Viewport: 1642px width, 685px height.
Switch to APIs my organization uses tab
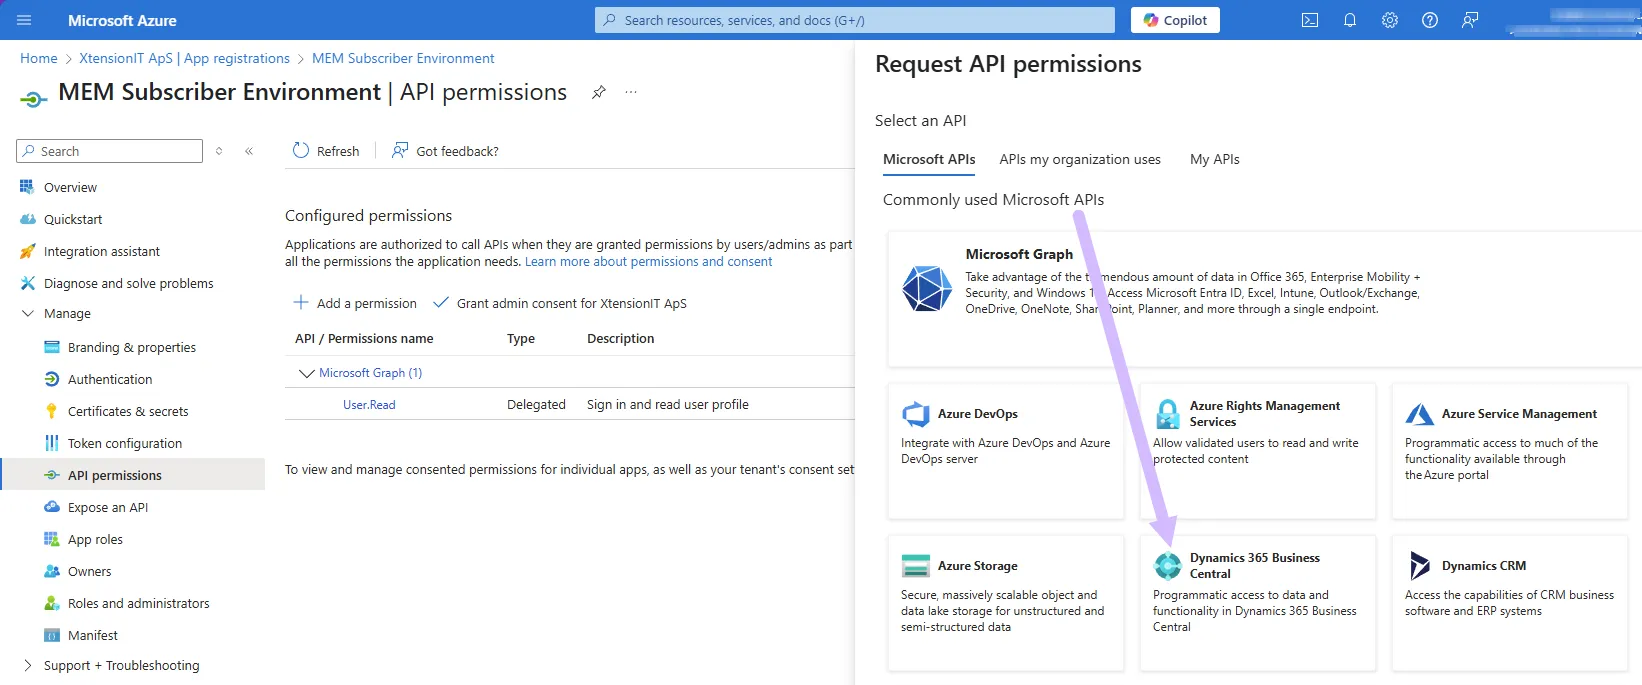(x=1079, y=159)
